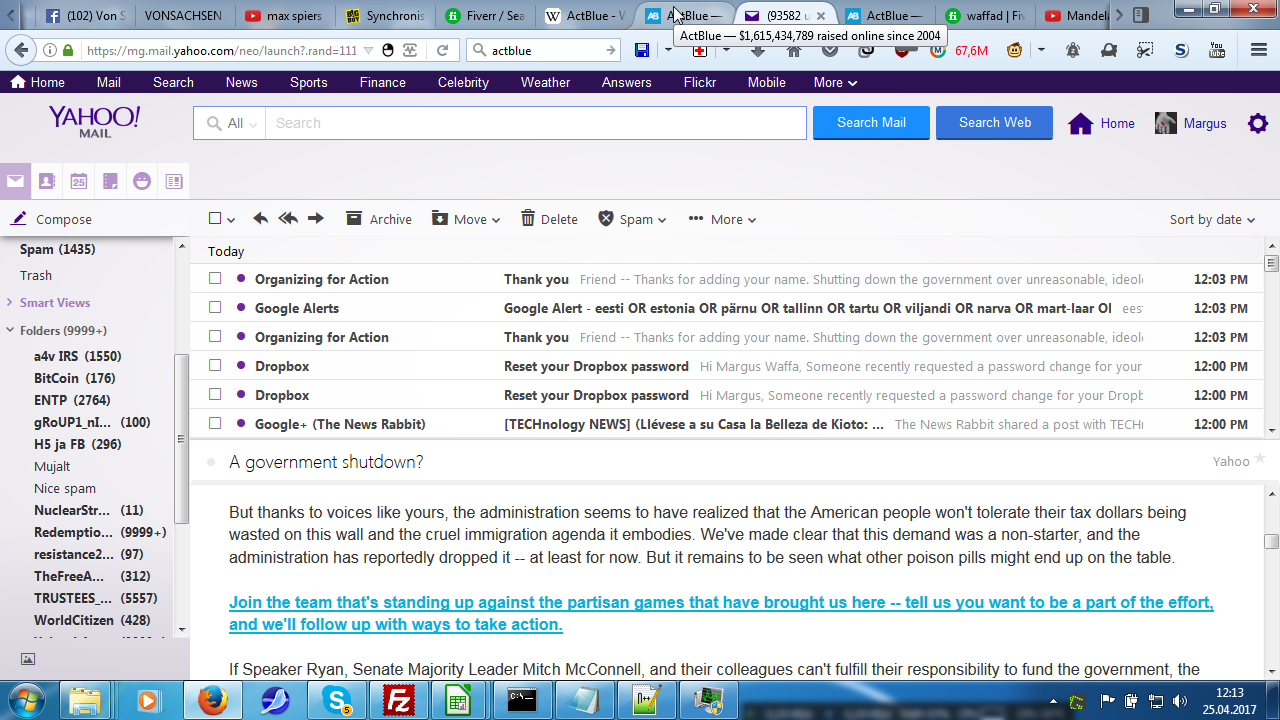This screenshot has height=720, width=1280.
Task: Check the 'Hi Margus Waffa' Dropbox email checkbox
Action: tap(215, 365)
